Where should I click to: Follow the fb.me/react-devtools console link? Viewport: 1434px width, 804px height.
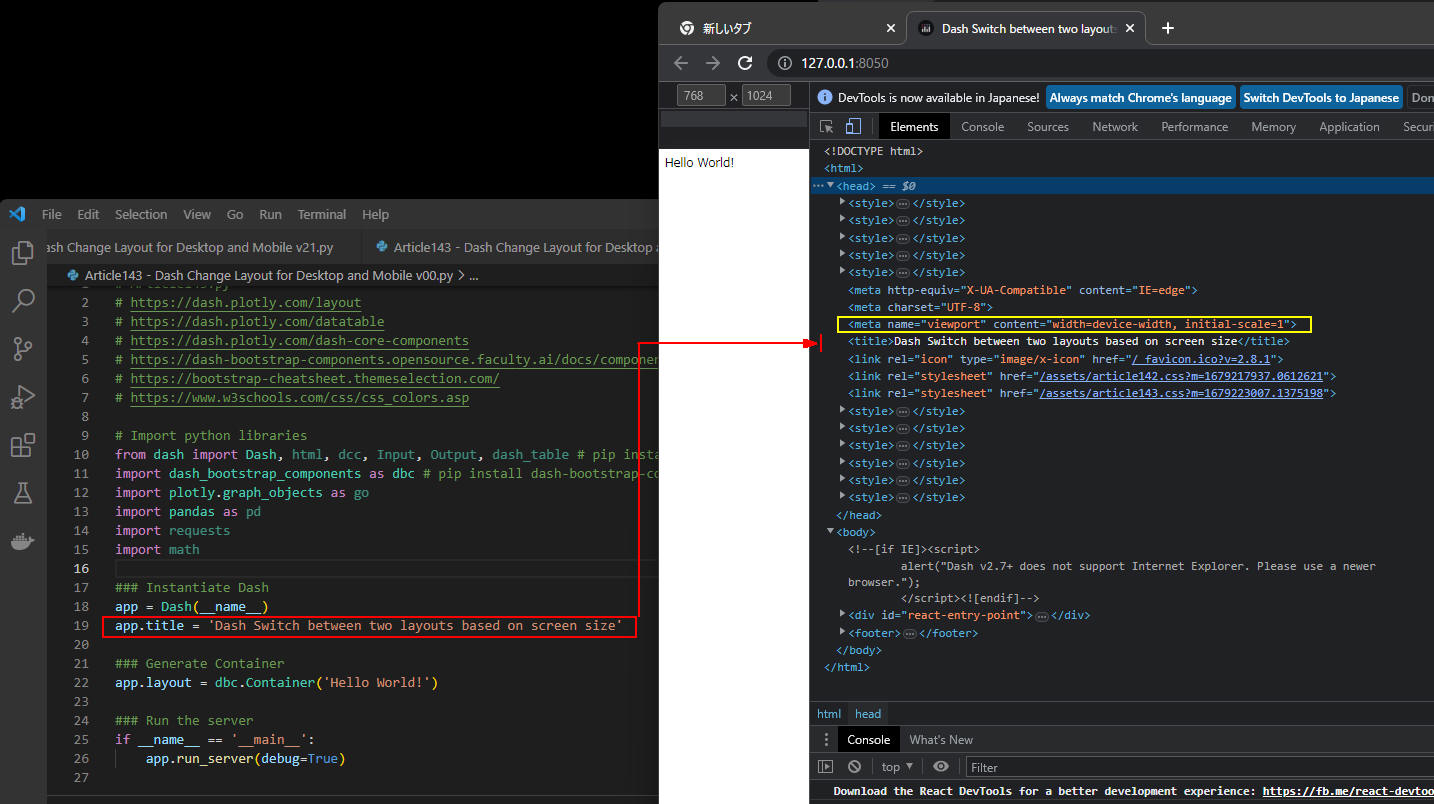pyautogui.click(x=1347, y=791)
